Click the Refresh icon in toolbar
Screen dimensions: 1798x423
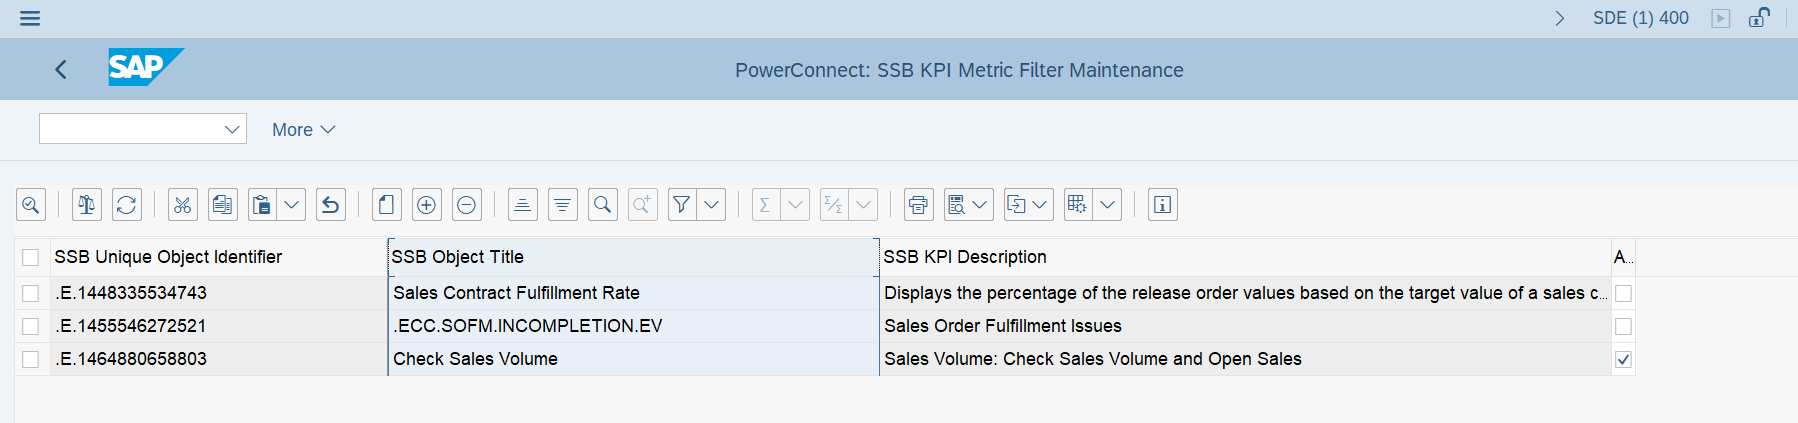127,205
